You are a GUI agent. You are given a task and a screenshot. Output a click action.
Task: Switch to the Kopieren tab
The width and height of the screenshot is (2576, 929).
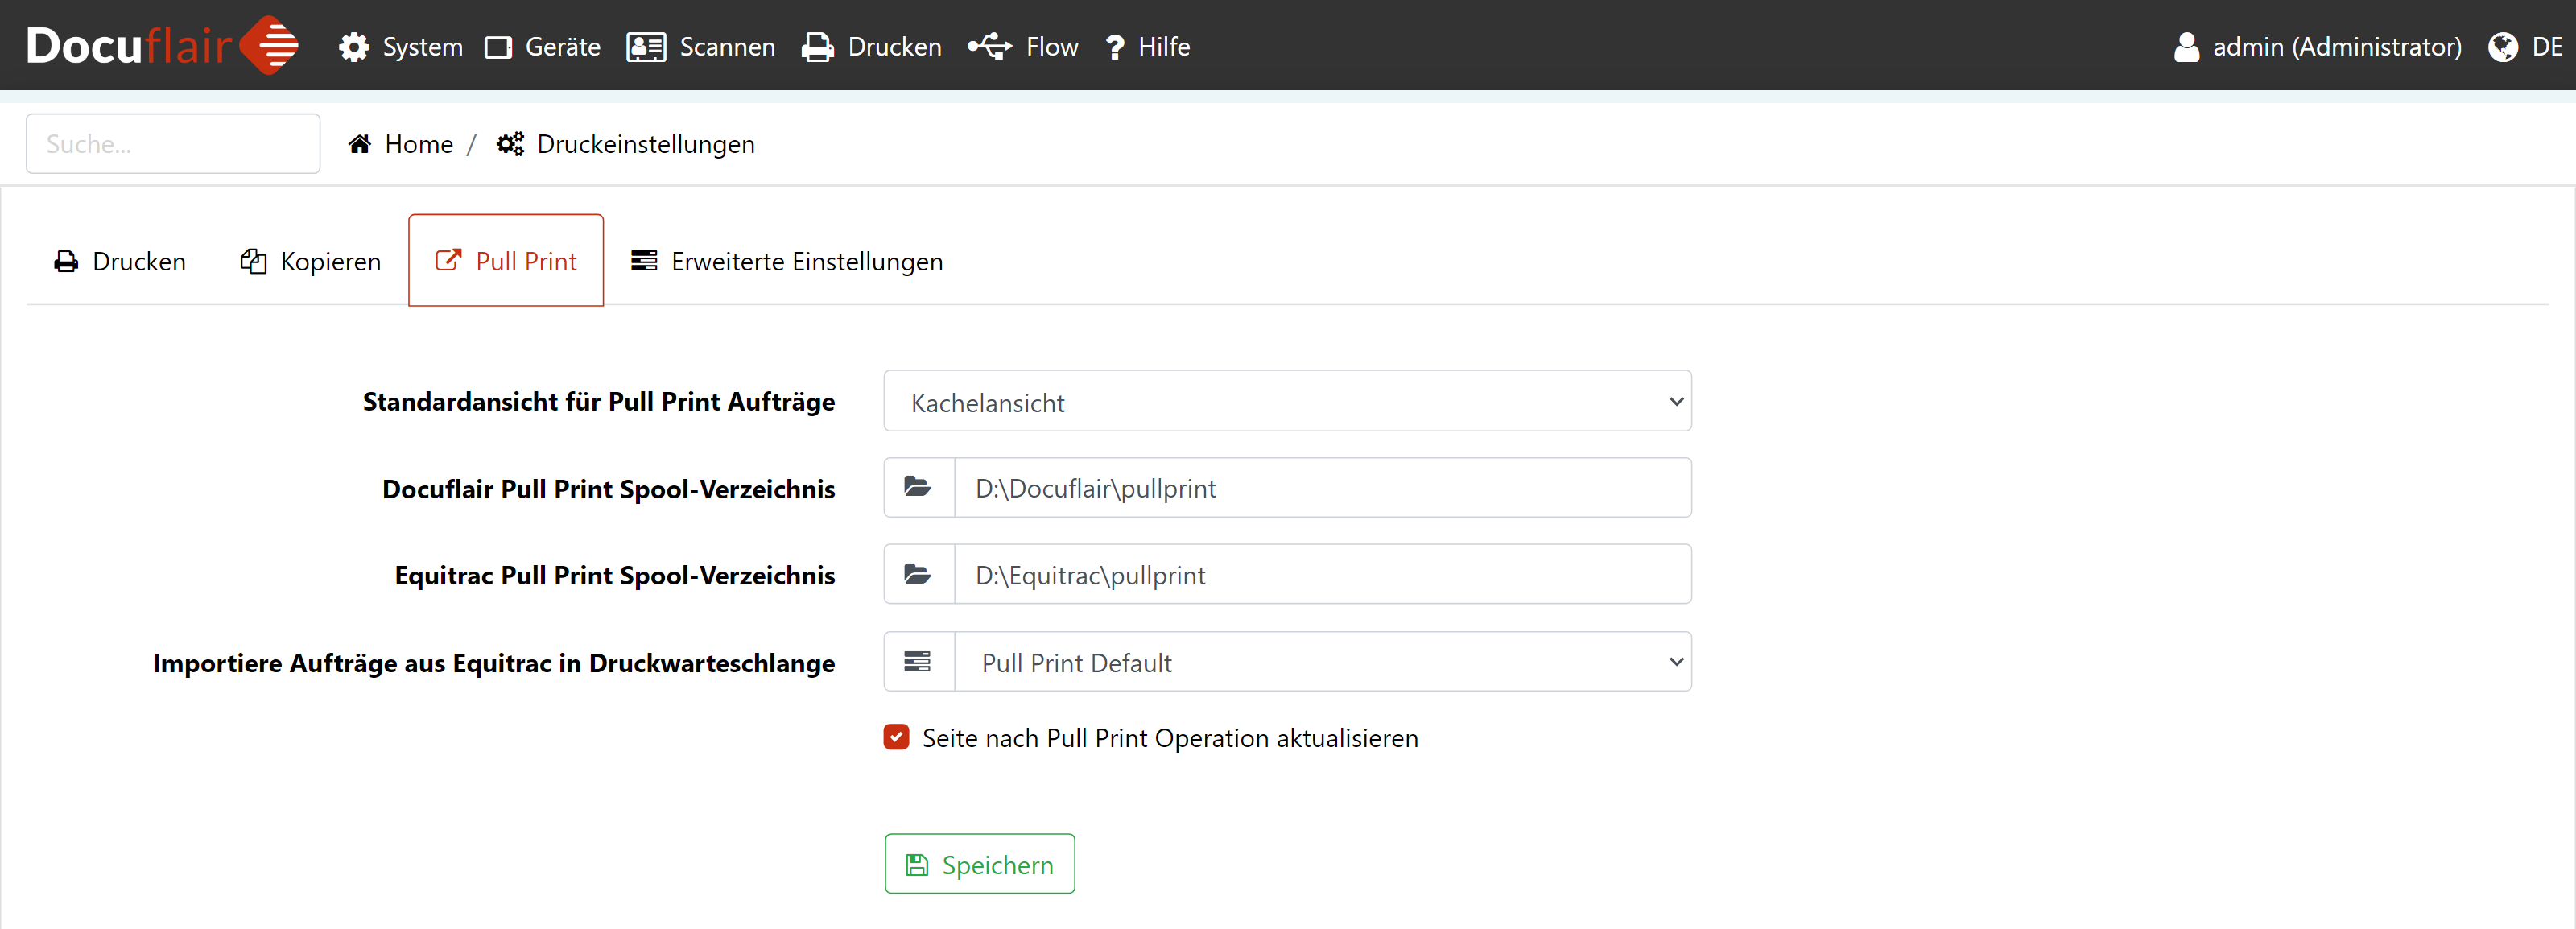[x=311, y=261]
